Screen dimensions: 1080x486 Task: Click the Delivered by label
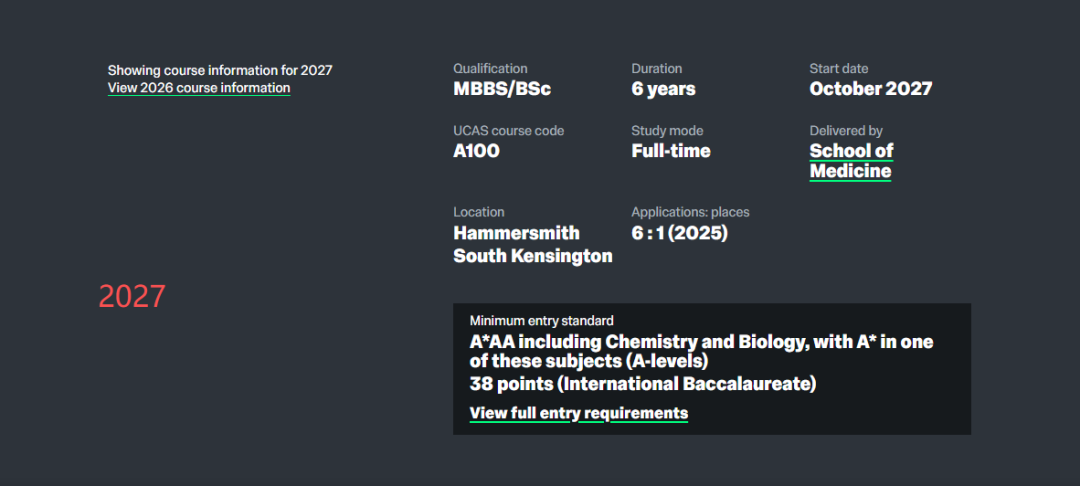846,131
